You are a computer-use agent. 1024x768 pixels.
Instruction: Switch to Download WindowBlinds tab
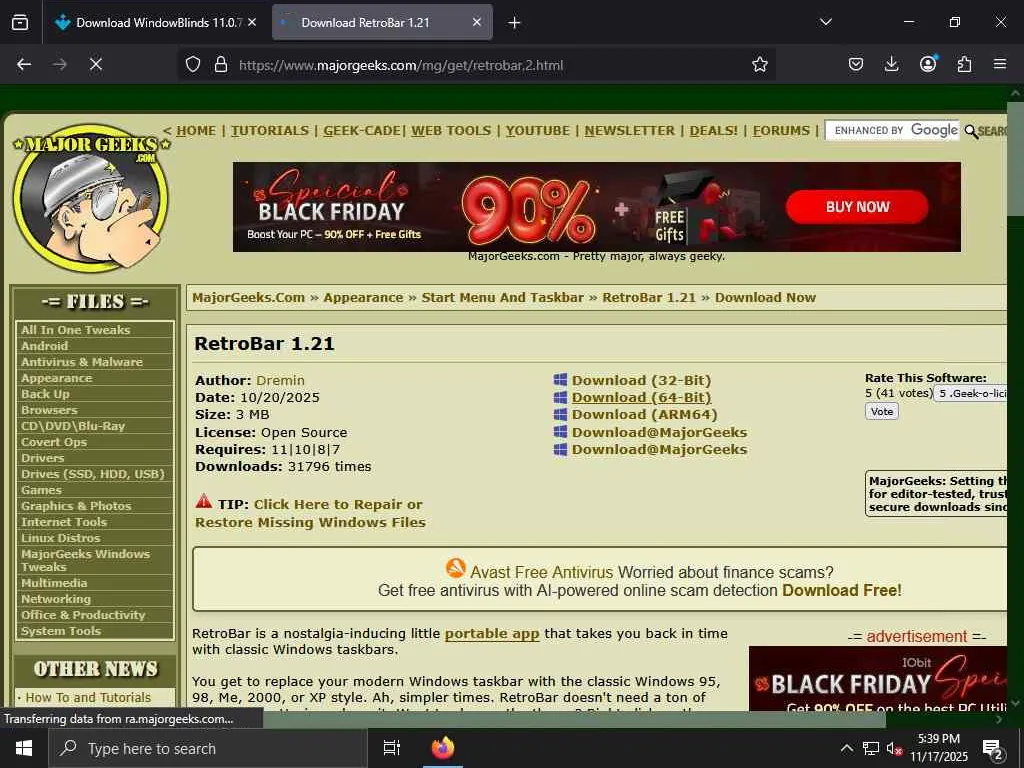pyautogui.click(x=157, y=22)
